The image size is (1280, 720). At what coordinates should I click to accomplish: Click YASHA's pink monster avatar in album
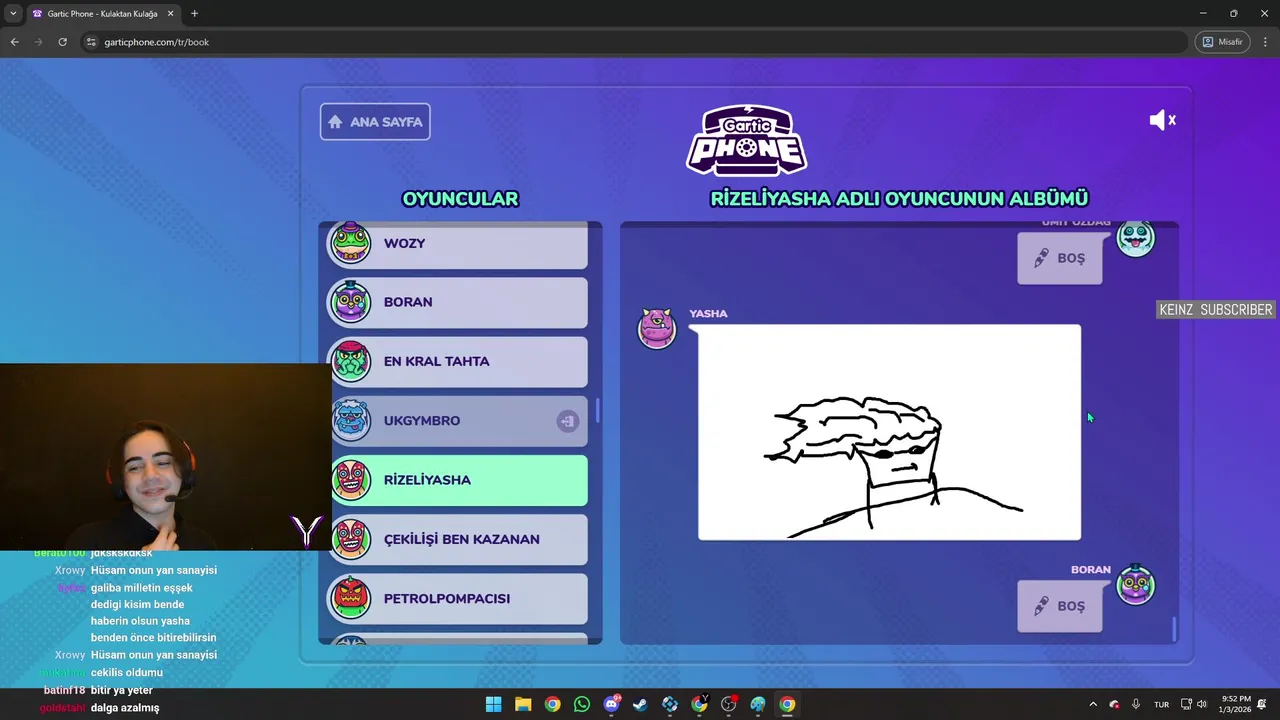point(657,328)
